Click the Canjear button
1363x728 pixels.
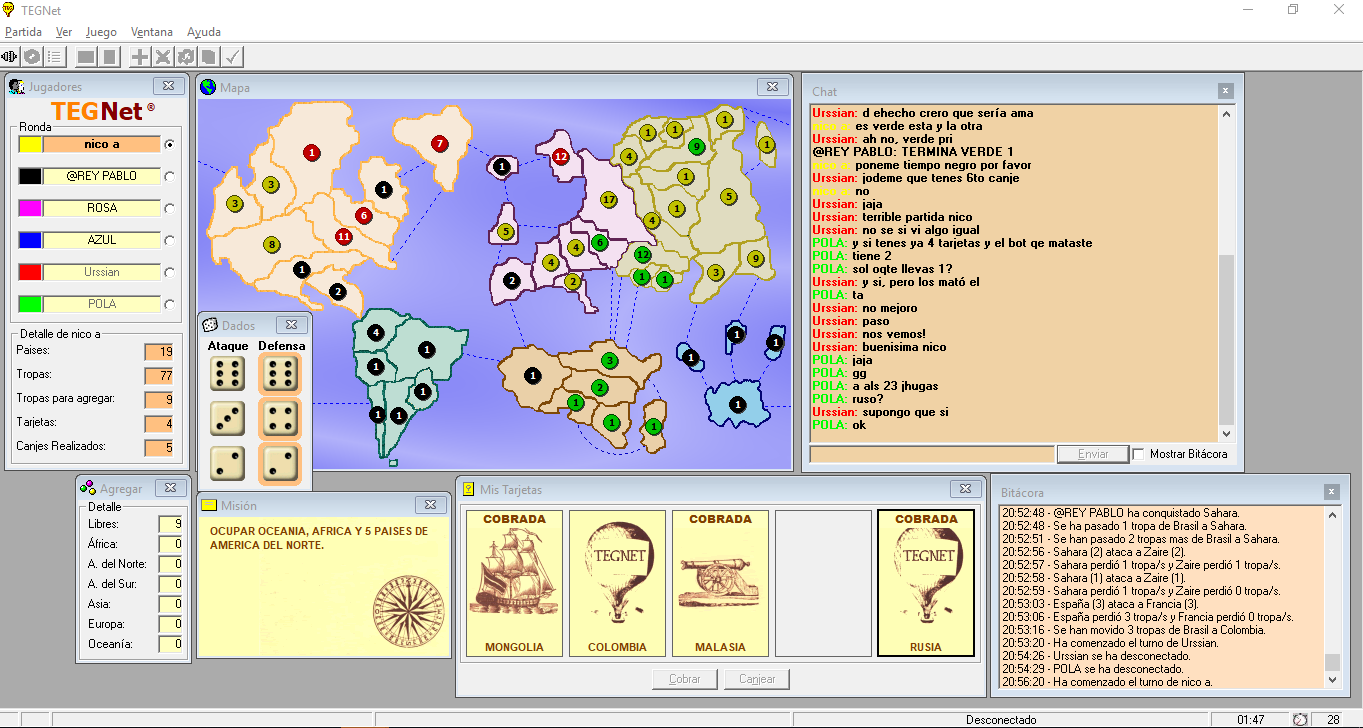pos(757,679)
